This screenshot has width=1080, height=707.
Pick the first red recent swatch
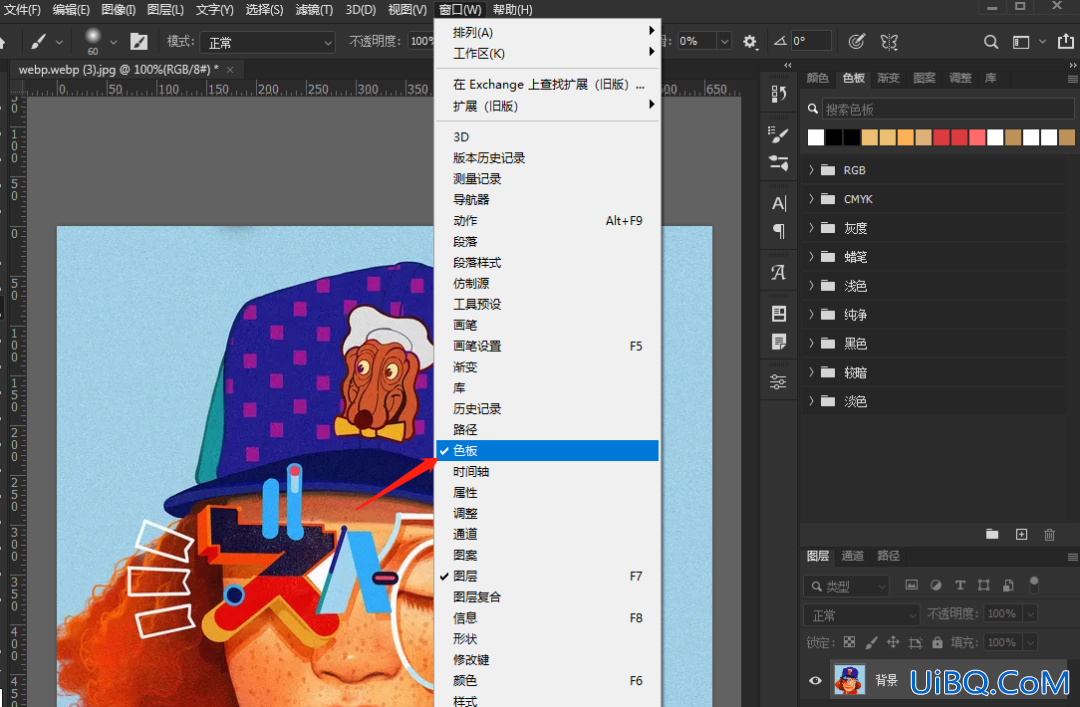click(x=942, y=137)
